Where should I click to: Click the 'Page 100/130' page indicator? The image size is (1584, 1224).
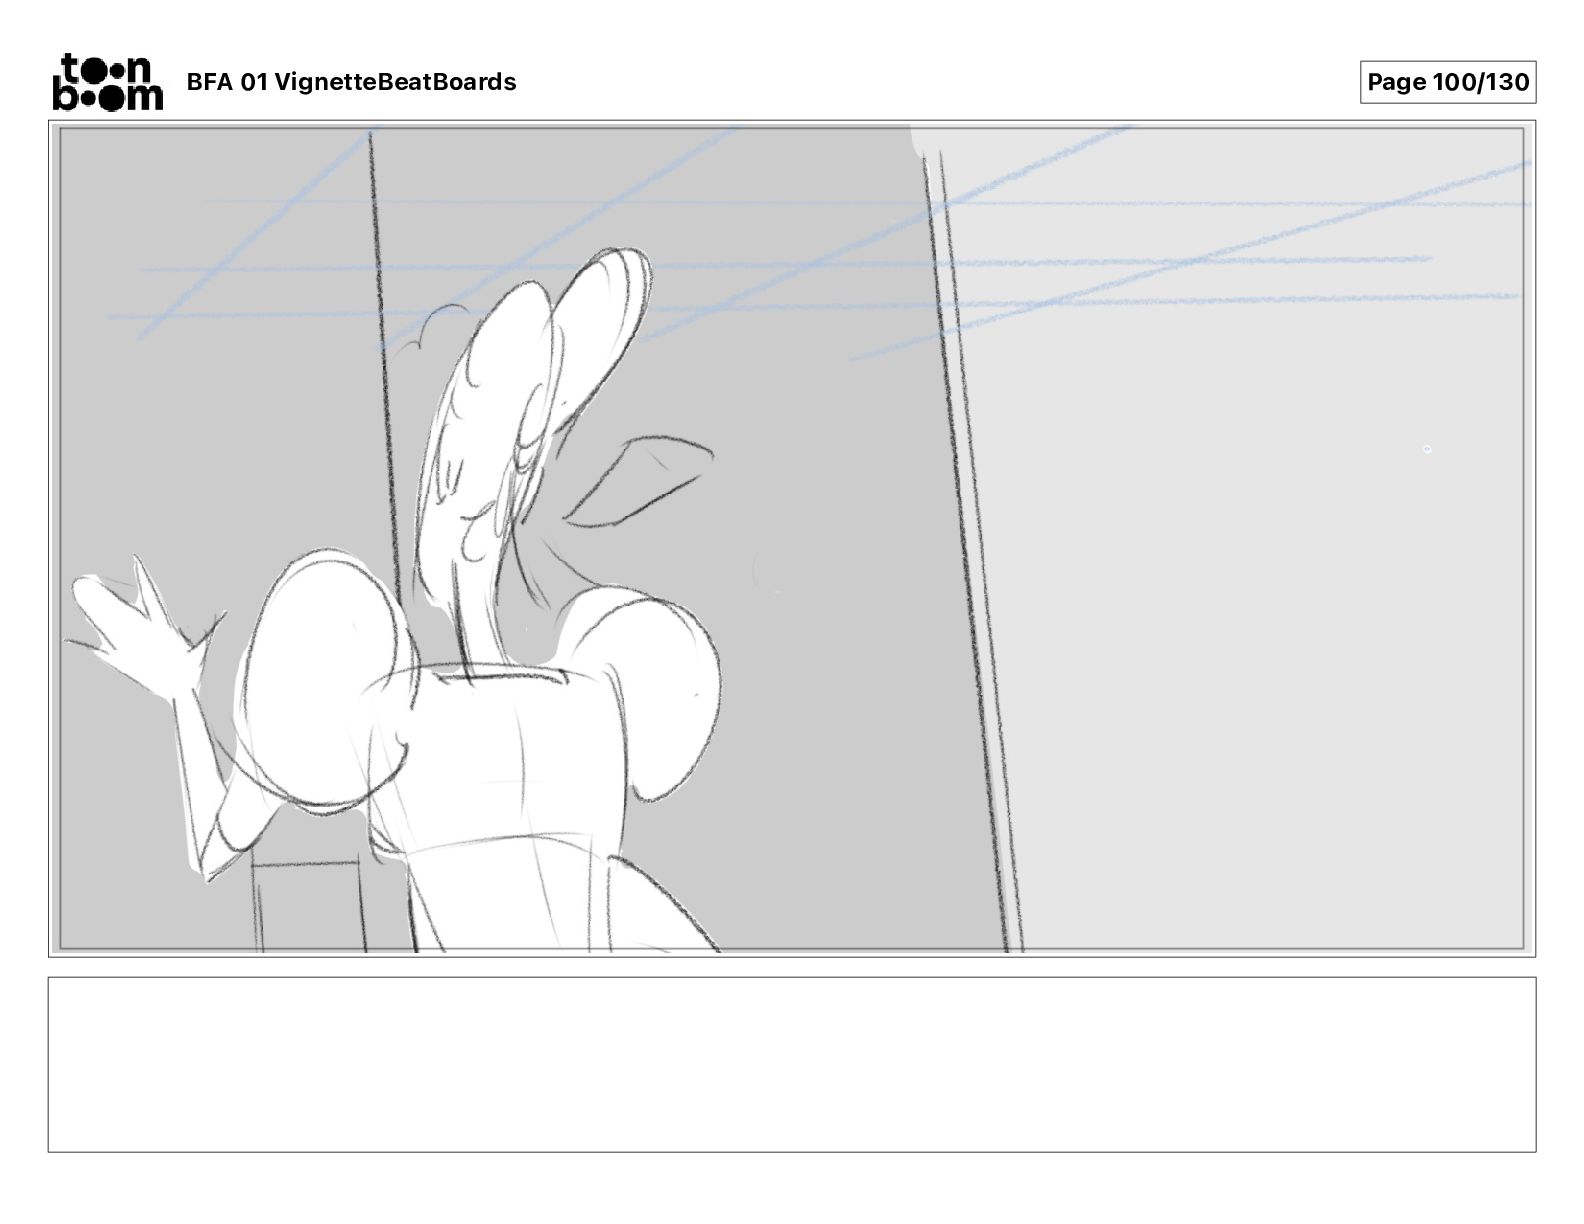(x=1448, y=82)
